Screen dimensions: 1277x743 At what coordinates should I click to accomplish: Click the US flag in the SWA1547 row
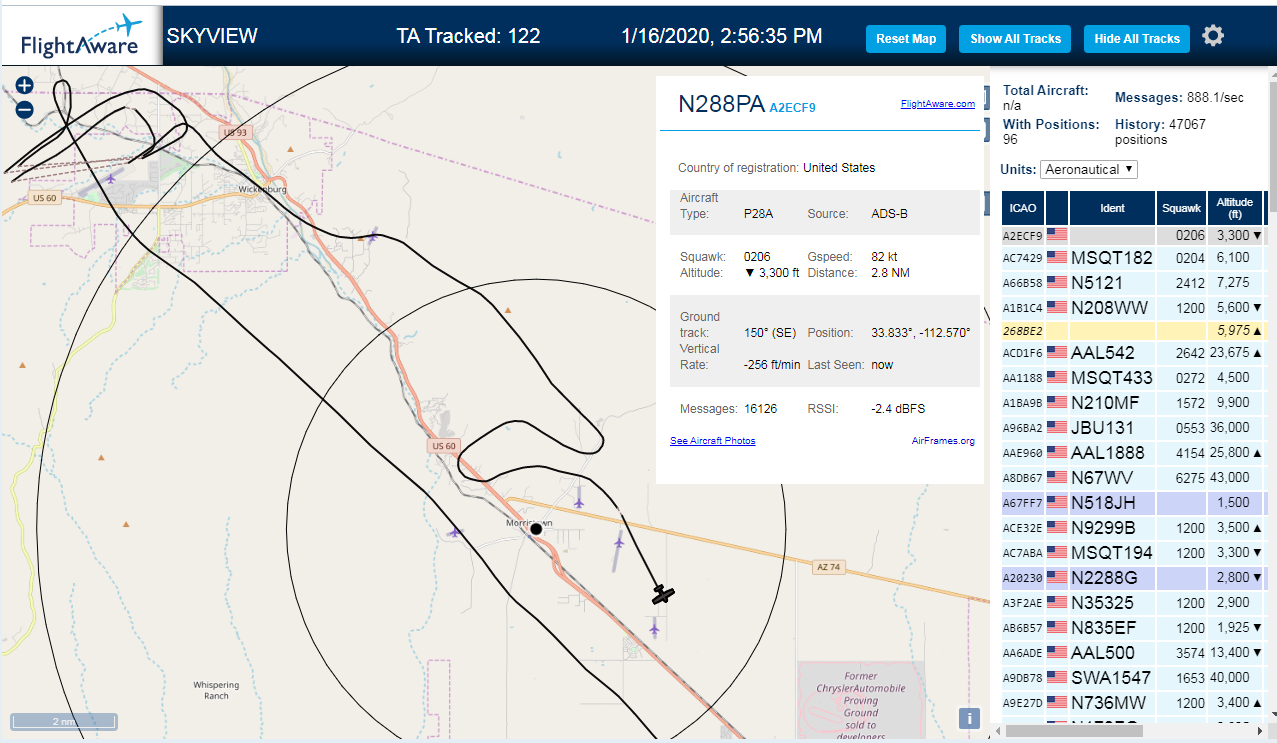(1057, 677)
